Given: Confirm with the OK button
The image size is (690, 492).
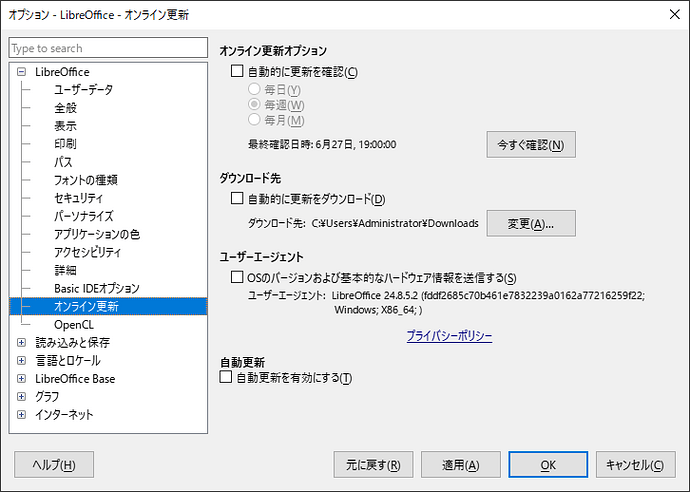Looking at the screenshot, I should point(548,465).
